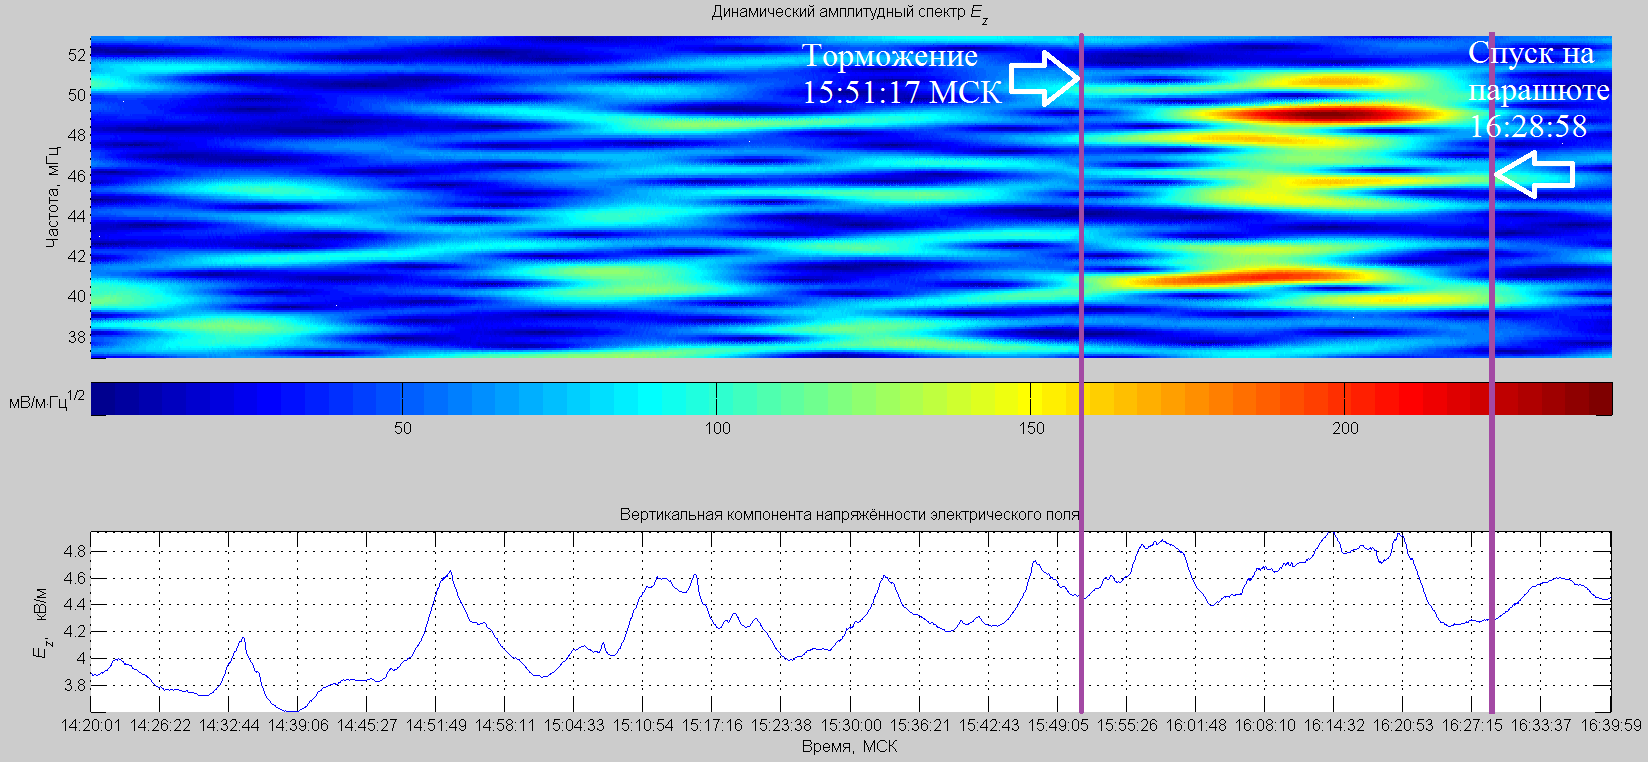Click the 'Частота, мГц' y-axis label
Image resolution: width=1648 pixels, height=762 pixels.
[52, 196]
